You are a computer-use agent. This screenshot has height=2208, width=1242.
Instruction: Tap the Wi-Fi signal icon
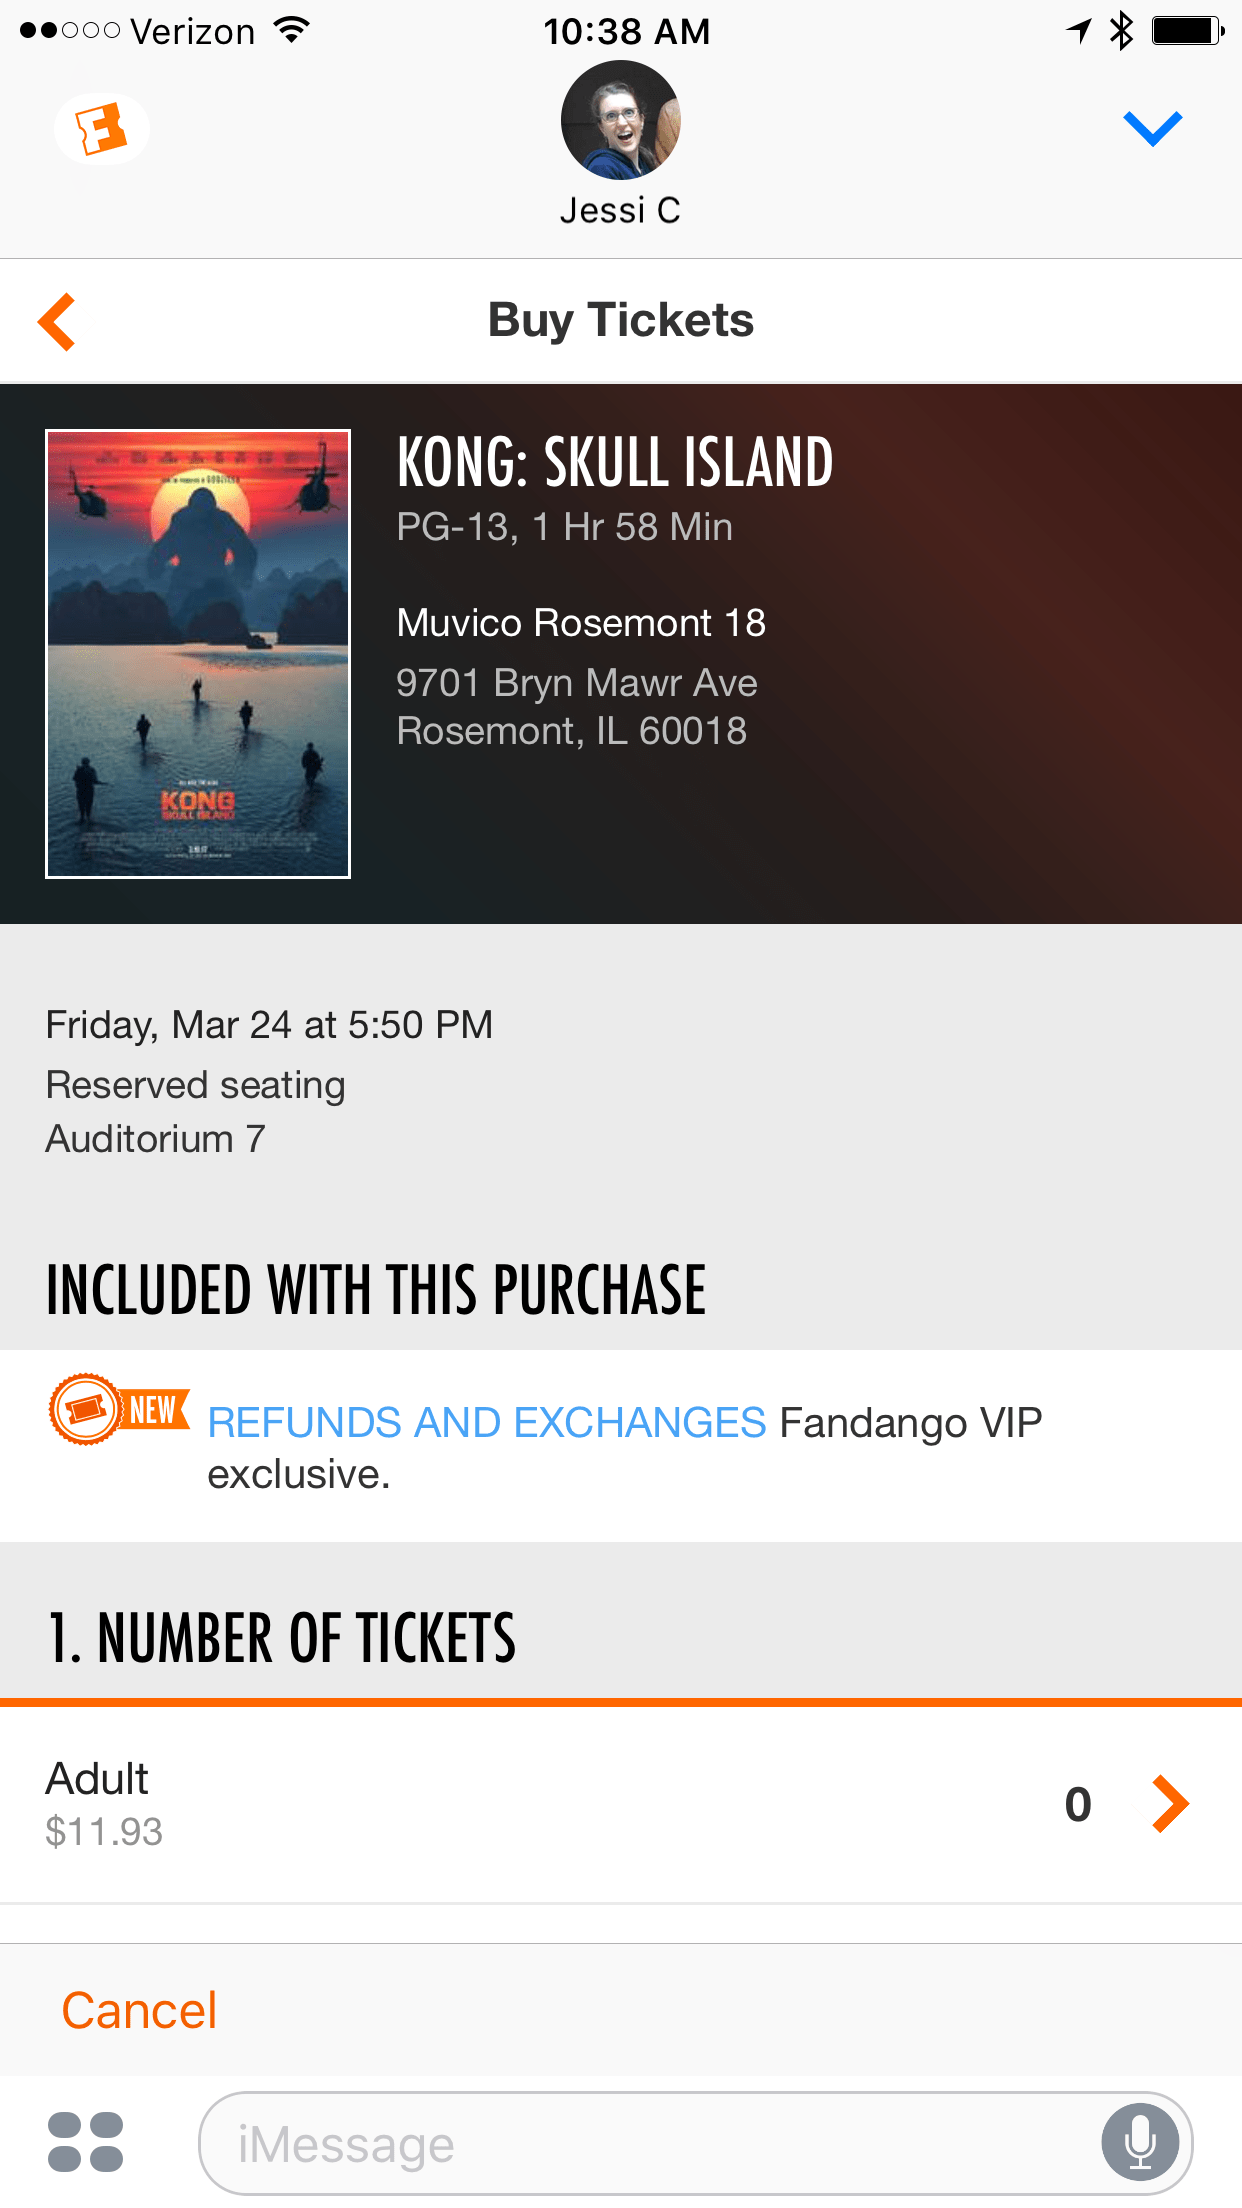(292, 31)
